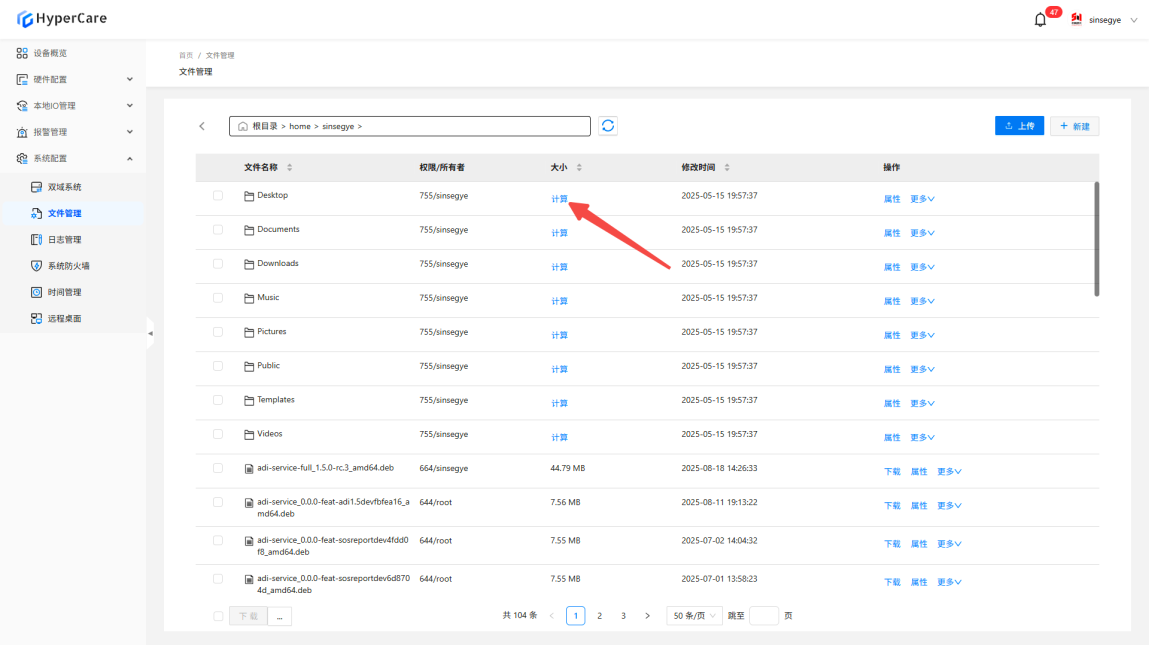Click the table's vertical scrollbar

pyautogui.click(x=1096, y=238)
